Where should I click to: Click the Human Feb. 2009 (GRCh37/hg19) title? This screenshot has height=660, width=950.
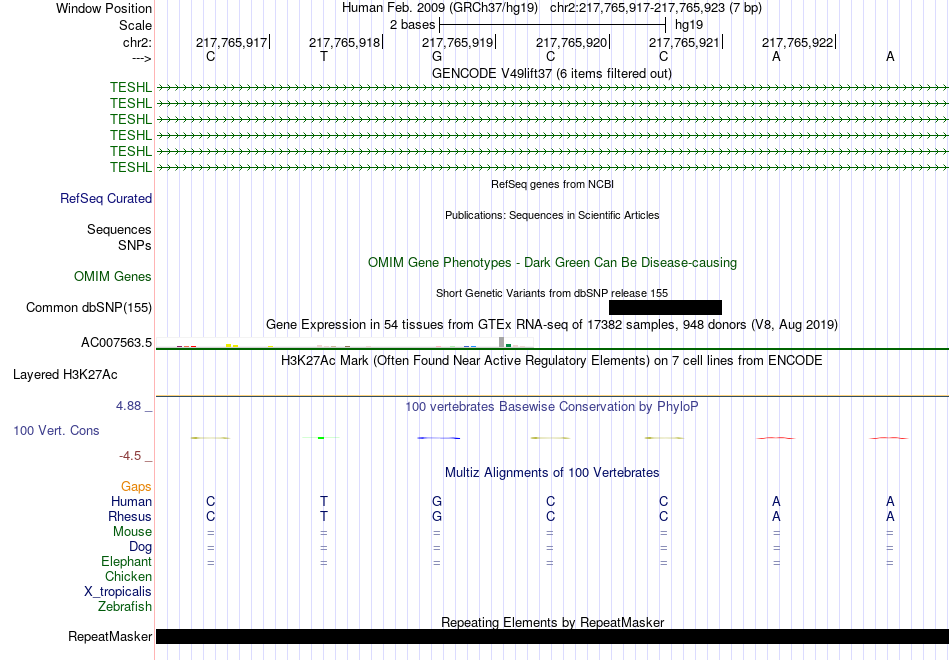click(440, 8)
